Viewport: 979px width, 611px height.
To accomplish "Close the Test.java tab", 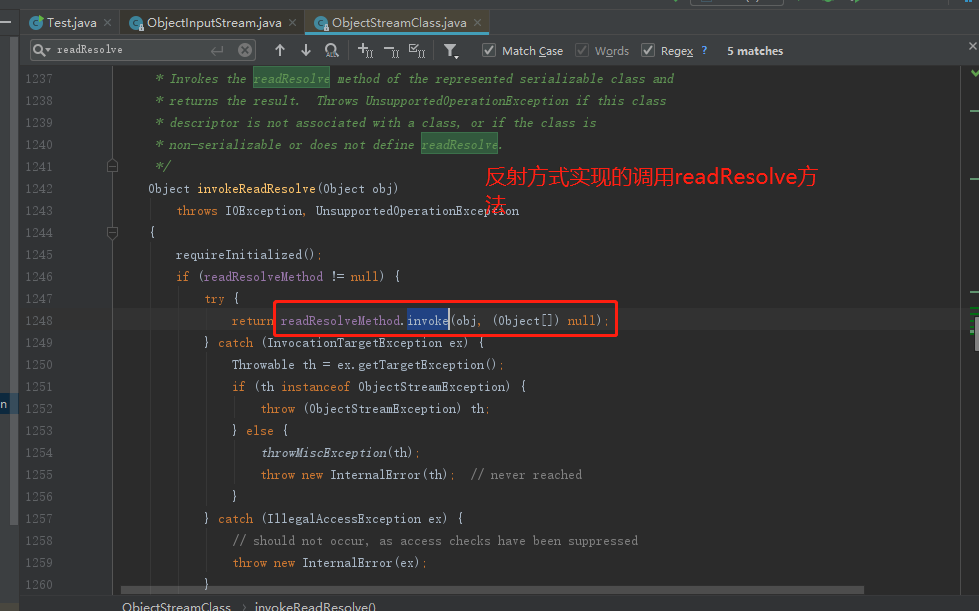I will click(x=107, y=23).
